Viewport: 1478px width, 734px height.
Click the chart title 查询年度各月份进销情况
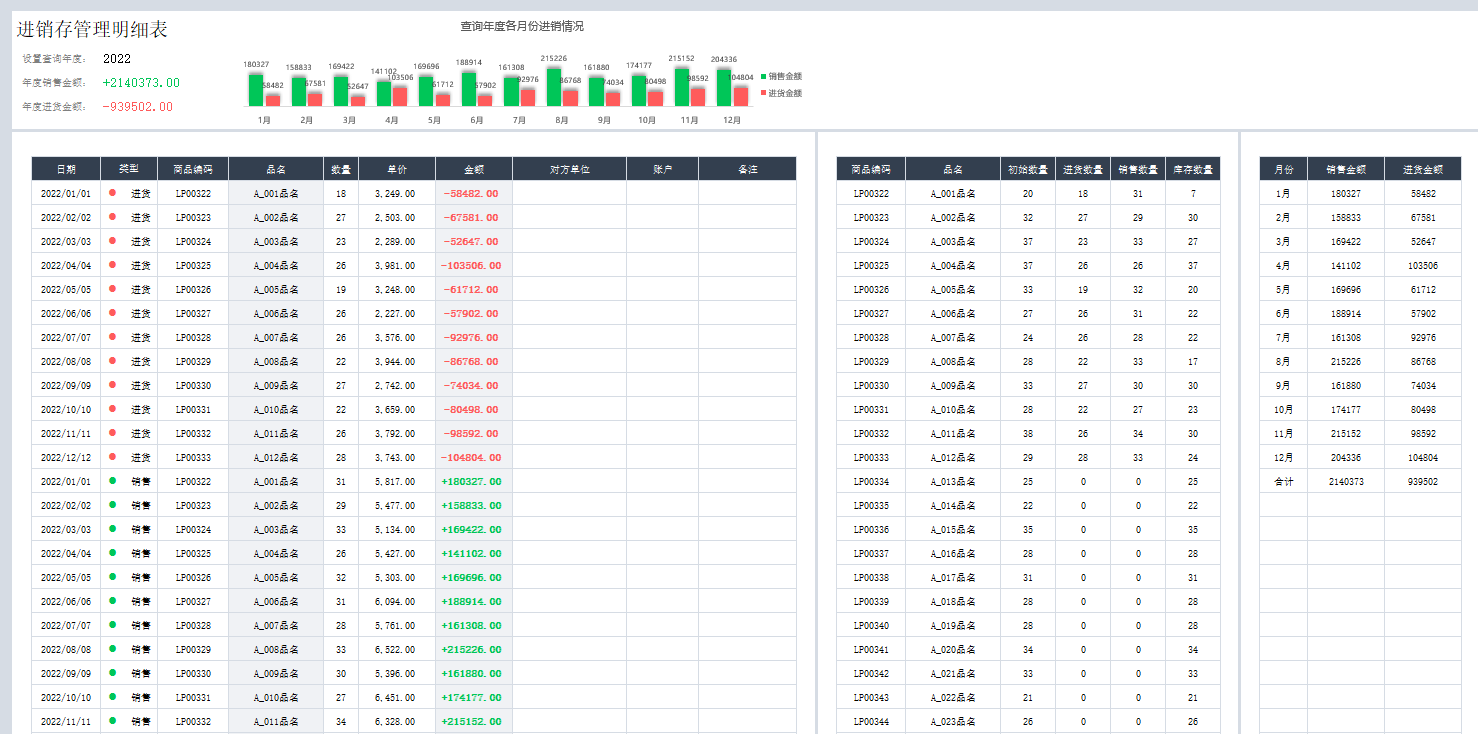(521, 26)
